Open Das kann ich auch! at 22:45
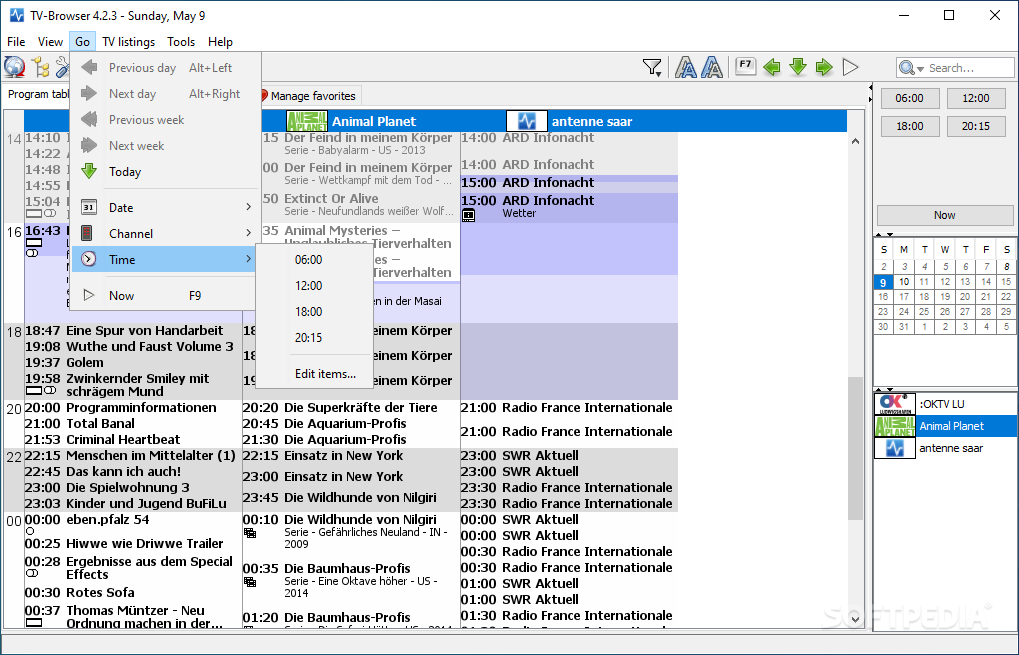Viewport: 1019px width, 655px height. 133,472
